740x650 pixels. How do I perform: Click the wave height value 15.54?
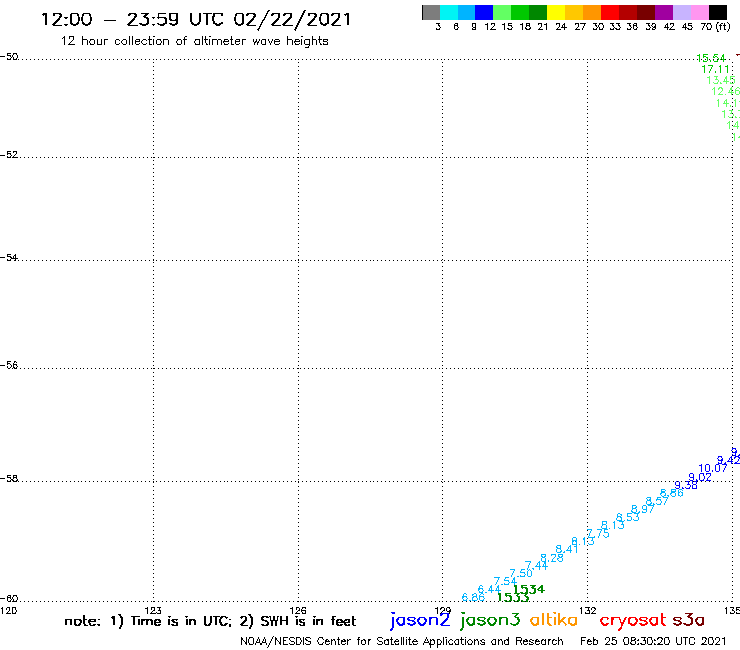711,58
